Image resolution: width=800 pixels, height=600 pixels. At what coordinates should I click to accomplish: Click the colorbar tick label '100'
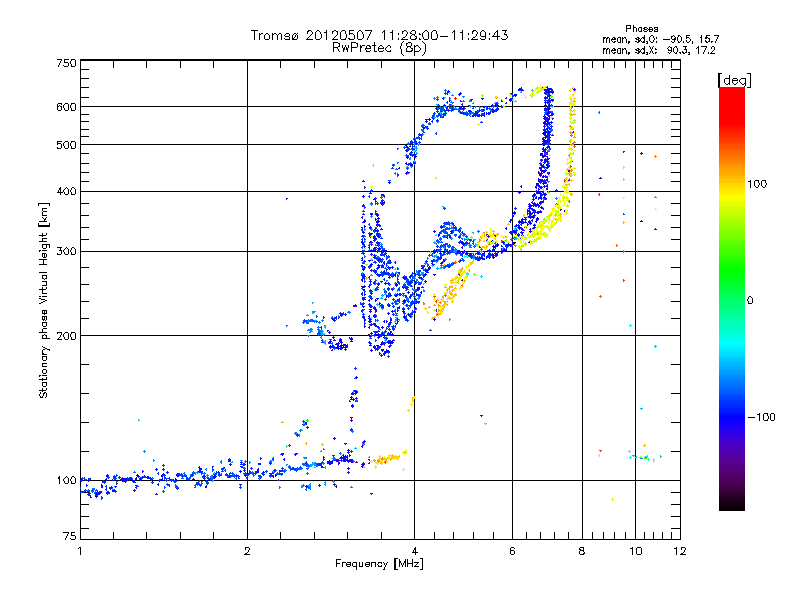757,184
